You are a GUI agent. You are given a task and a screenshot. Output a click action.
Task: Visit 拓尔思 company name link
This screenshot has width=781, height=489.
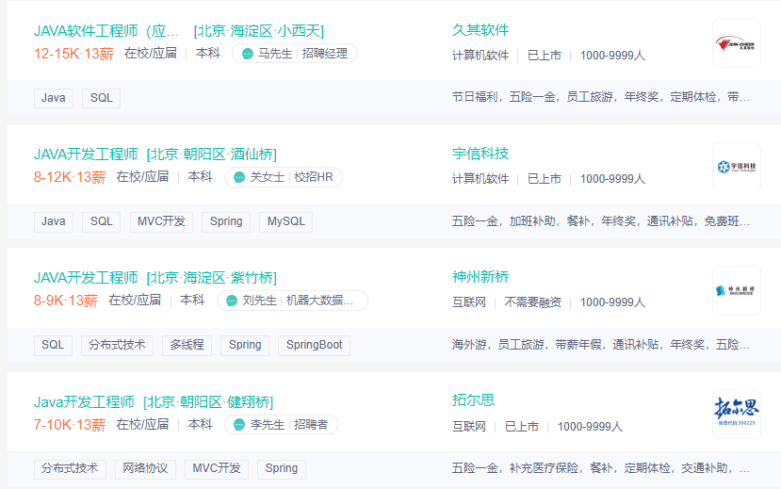[473, 401]
